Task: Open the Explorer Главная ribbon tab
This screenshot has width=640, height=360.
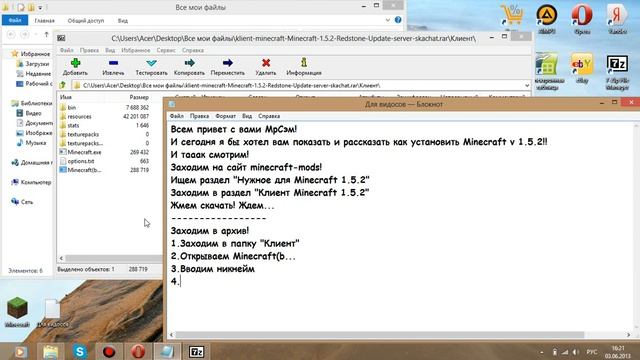Action: click(x=44, y=20)
